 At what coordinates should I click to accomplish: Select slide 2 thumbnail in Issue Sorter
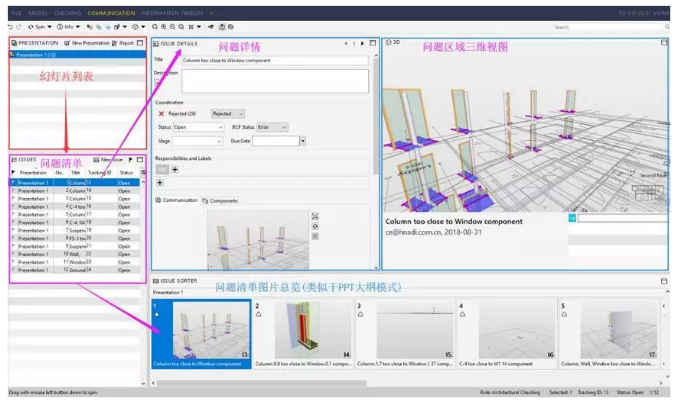303,334
